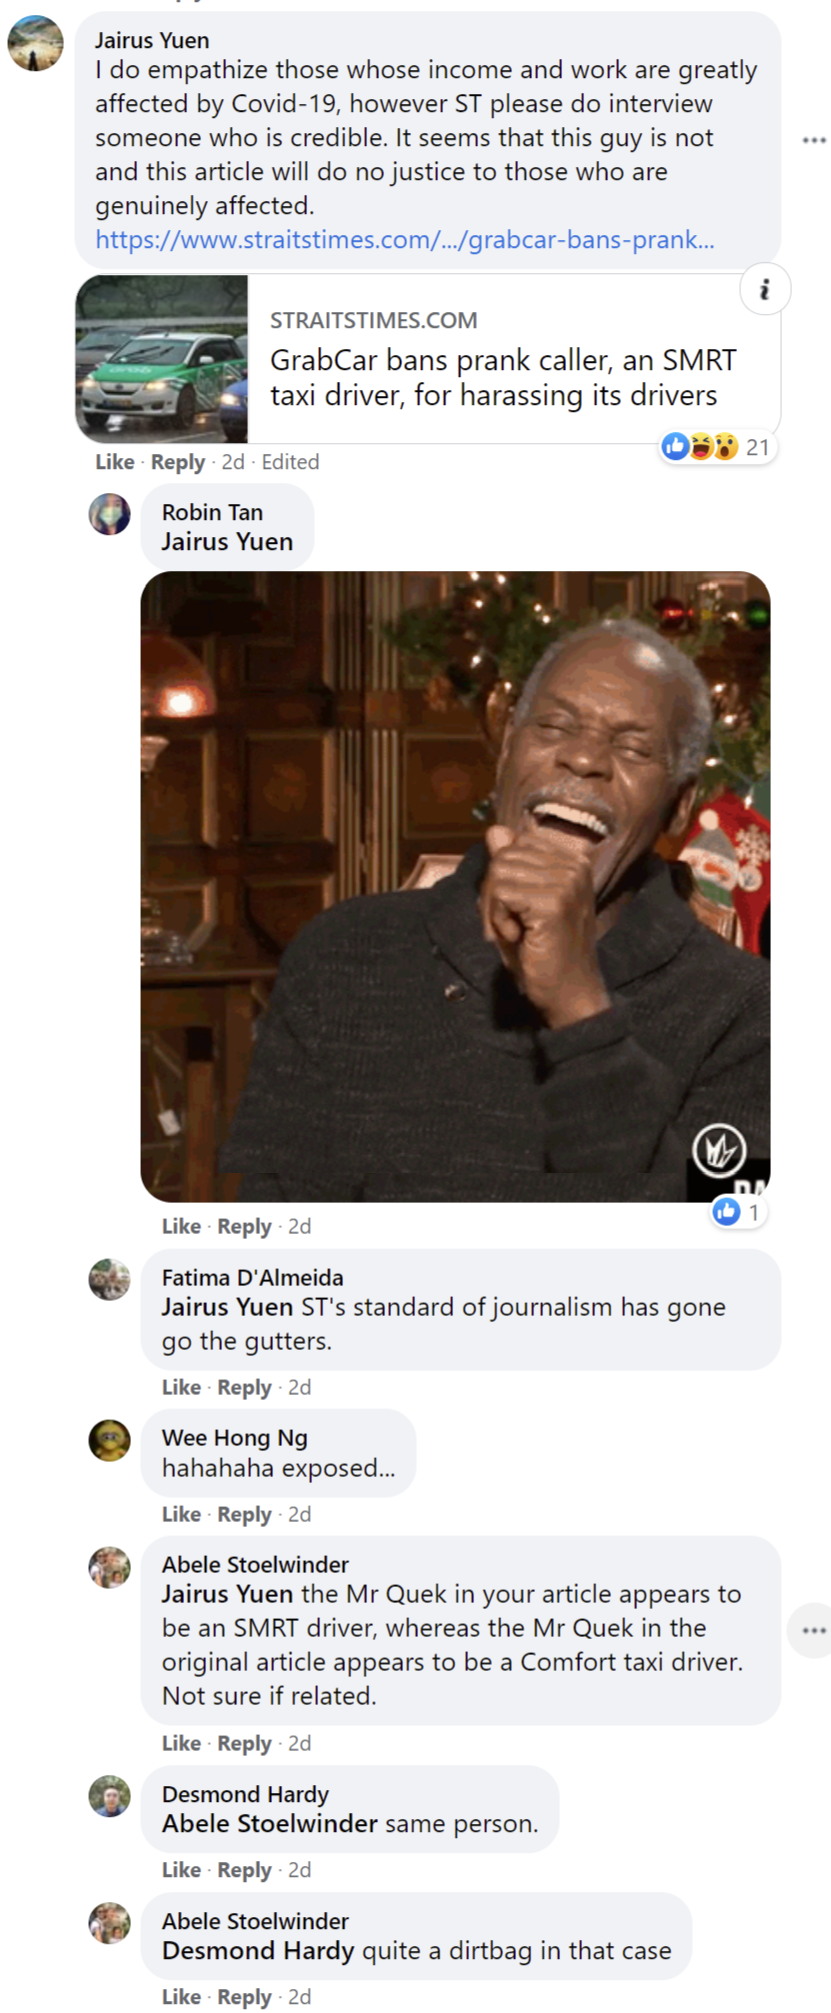Image resolution: width=831 pixels, height=2013 pixels.
Task: Open the straitstimes.com grabcar-bans-prank link
Action: pos(405,240)
